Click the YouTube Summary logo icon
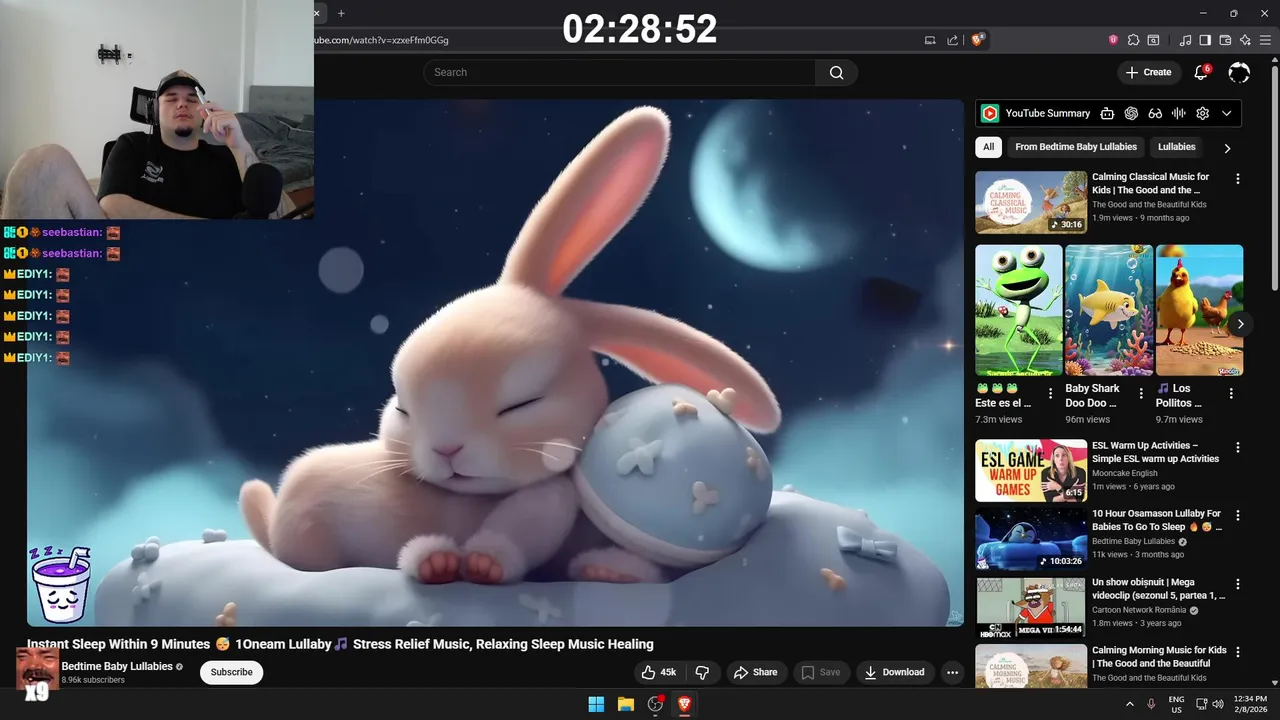Image resolution: width=1280 pixels, height=720 pixels. point(990,113)
